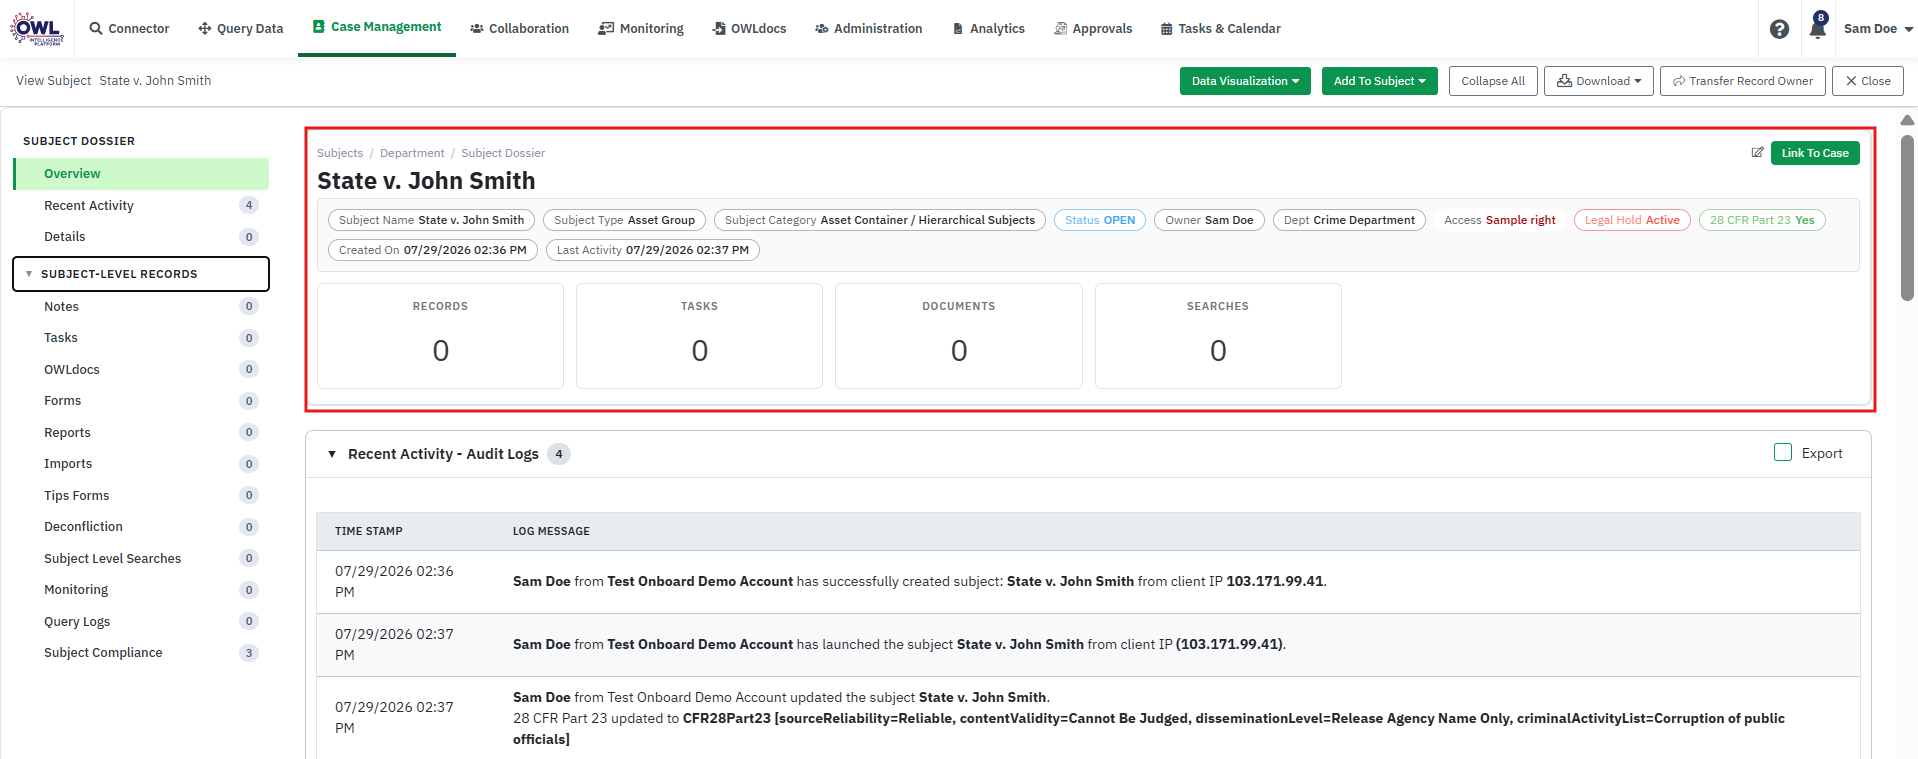Image resolution: width=1918 pixels, height=759 pixels.
Task: Select Overview in the subject dossier sidebar
Action: point(141,174)
